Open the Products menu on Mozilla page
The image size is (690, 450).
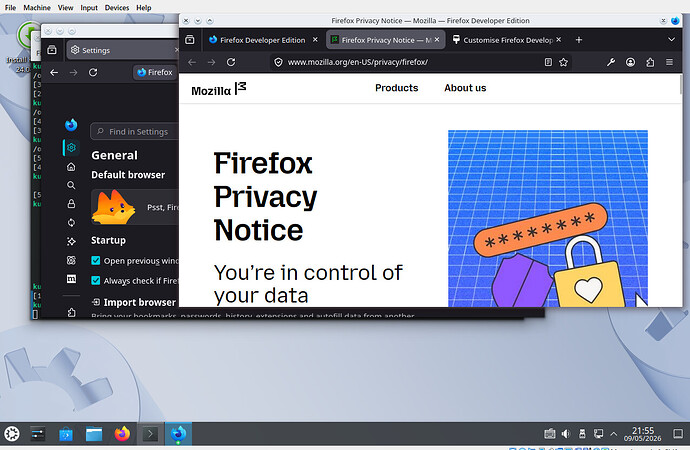[x=396, y=88]
